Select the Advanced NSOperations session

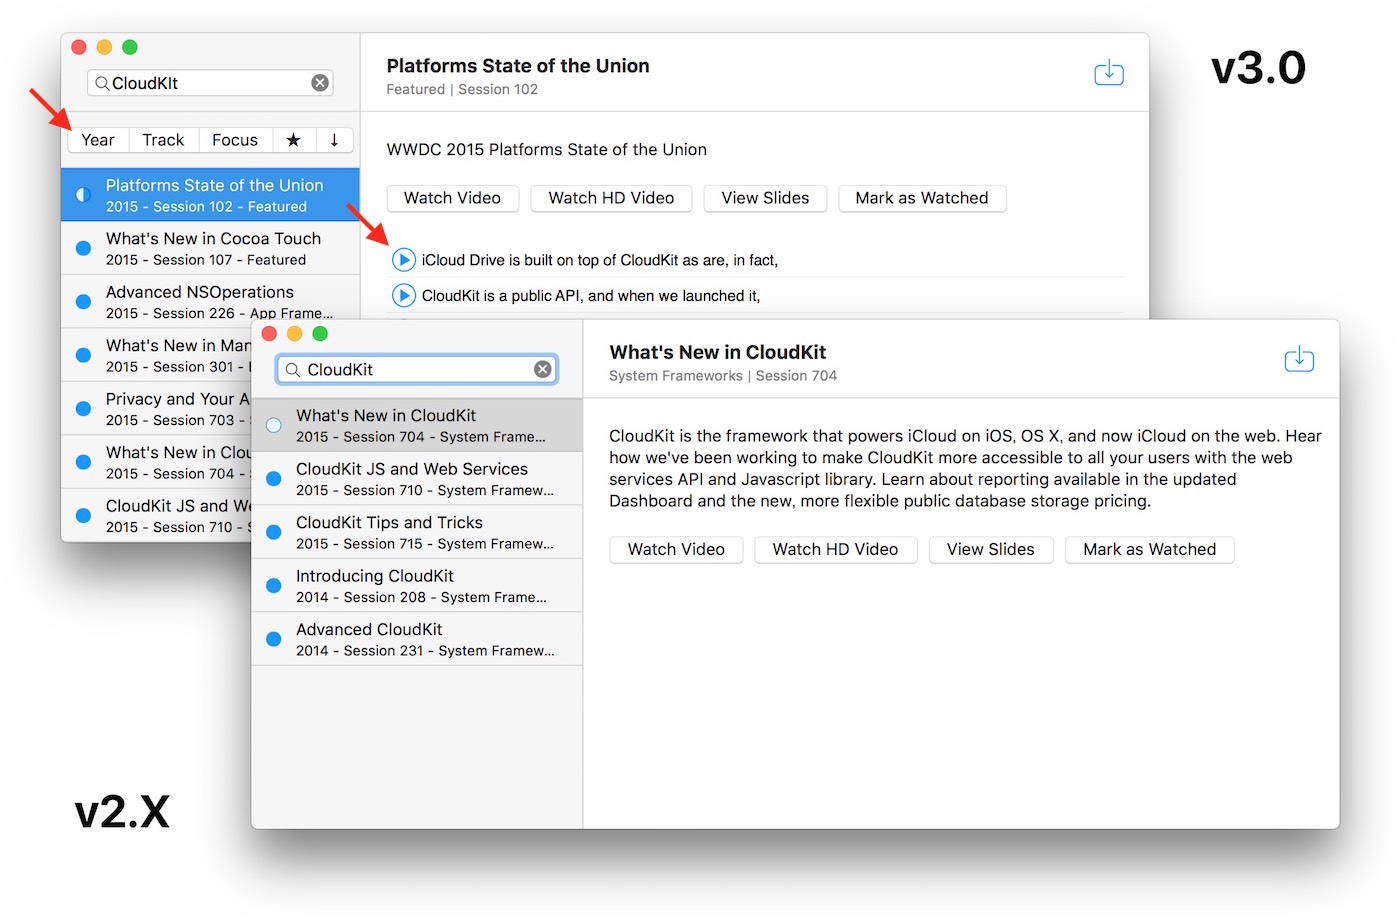point(210,301)
